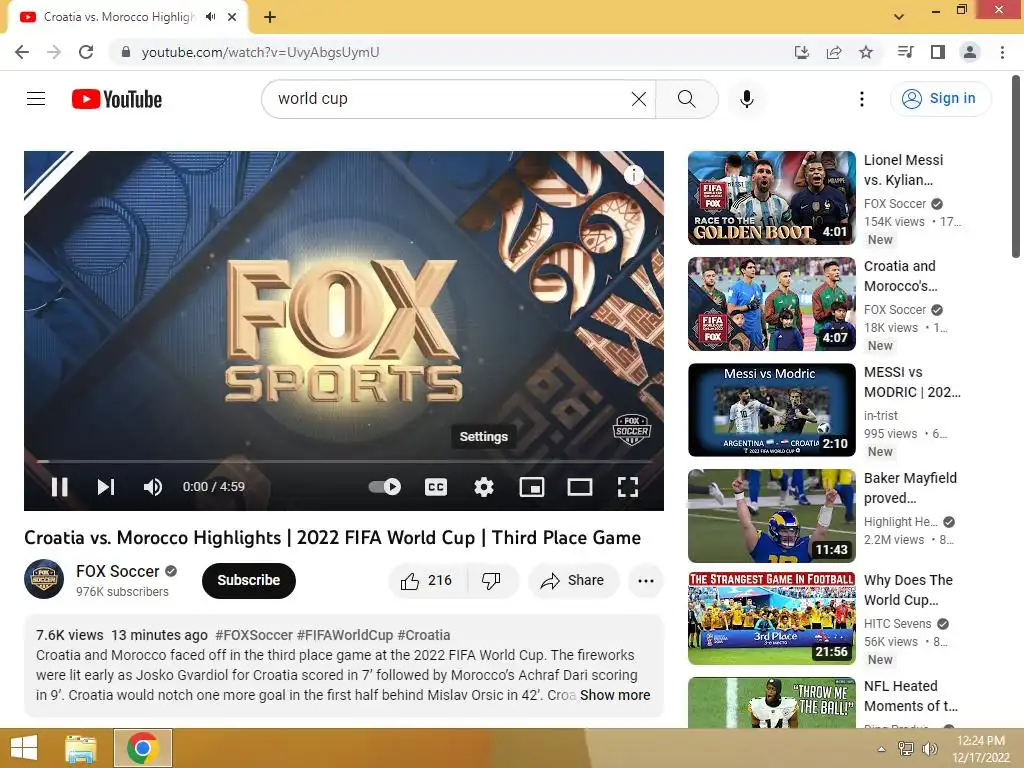This screenshot has width=1024, height=768.
Task: Start voice search with microphone
Action: tap(746, 99)
